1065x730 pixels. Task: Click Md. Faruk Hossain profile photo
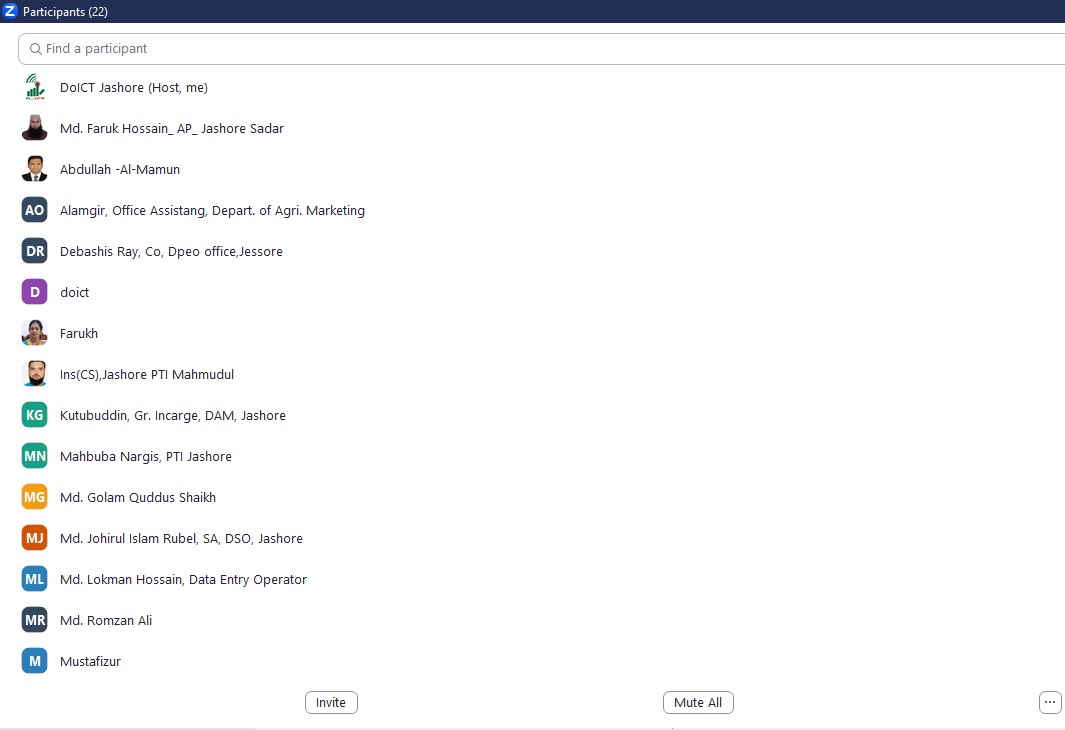(x=35, y=129)
